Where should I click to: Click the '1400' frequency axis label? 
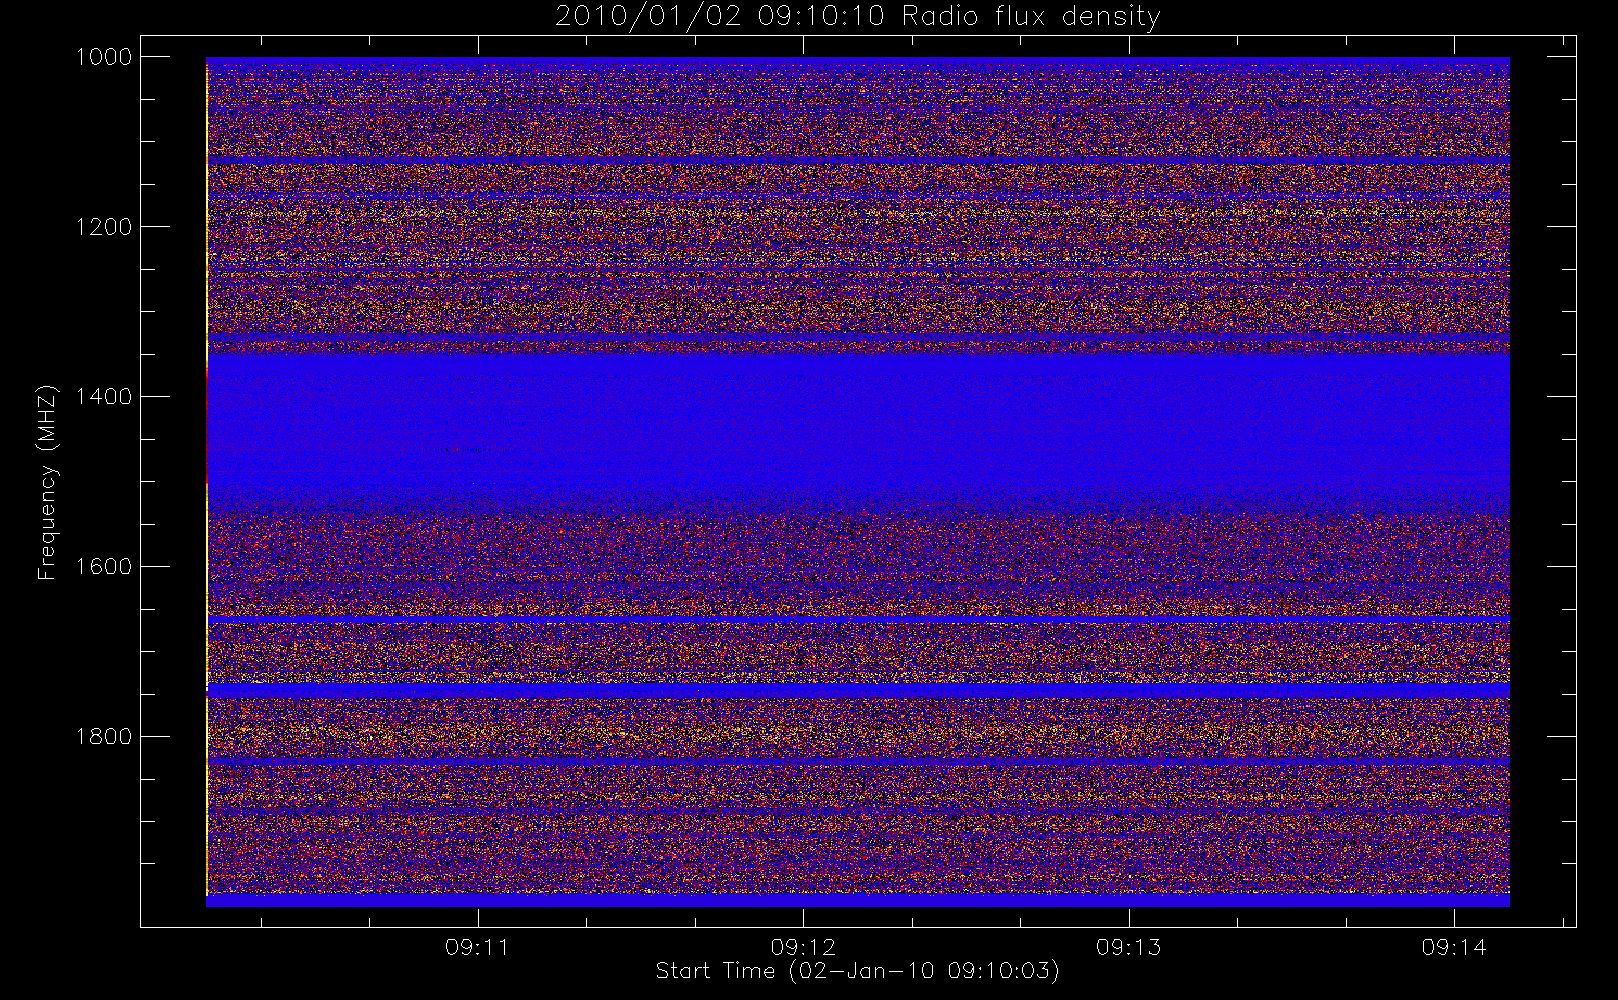tap(104, 397)
